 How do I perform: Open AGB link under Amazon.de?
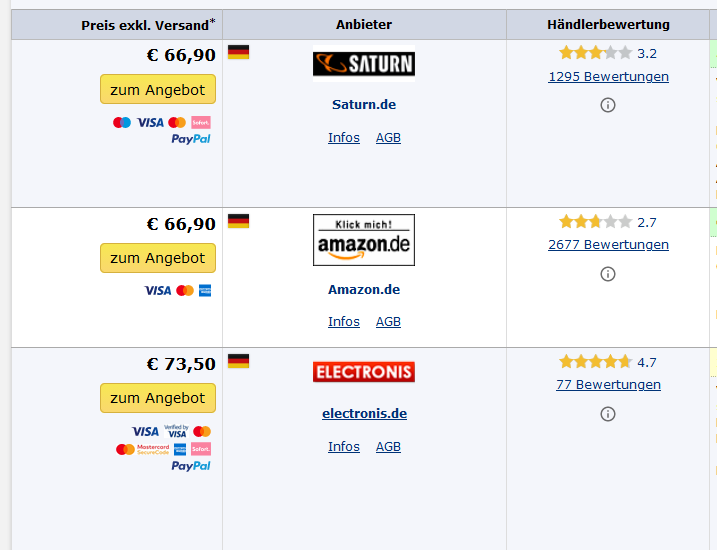pyautogui.click(x=388, y=322)
